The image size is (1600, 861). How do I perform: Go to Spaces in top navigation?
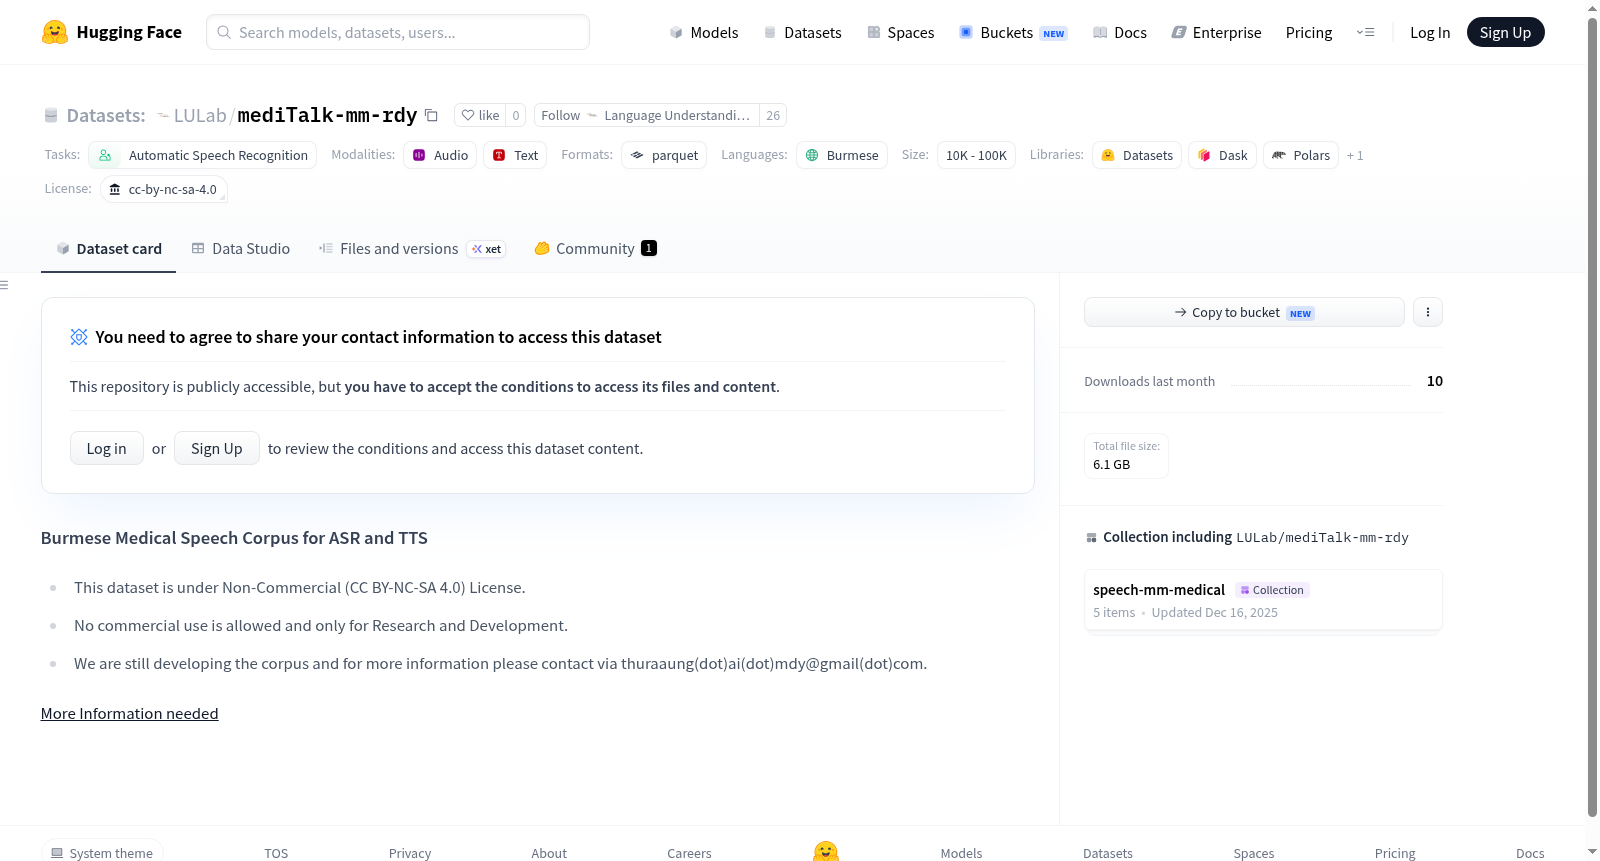point(901,32)
